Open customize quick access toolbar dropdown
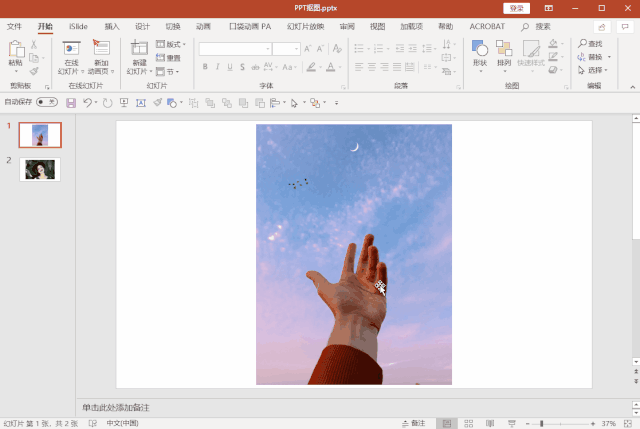 coord(336,103)
